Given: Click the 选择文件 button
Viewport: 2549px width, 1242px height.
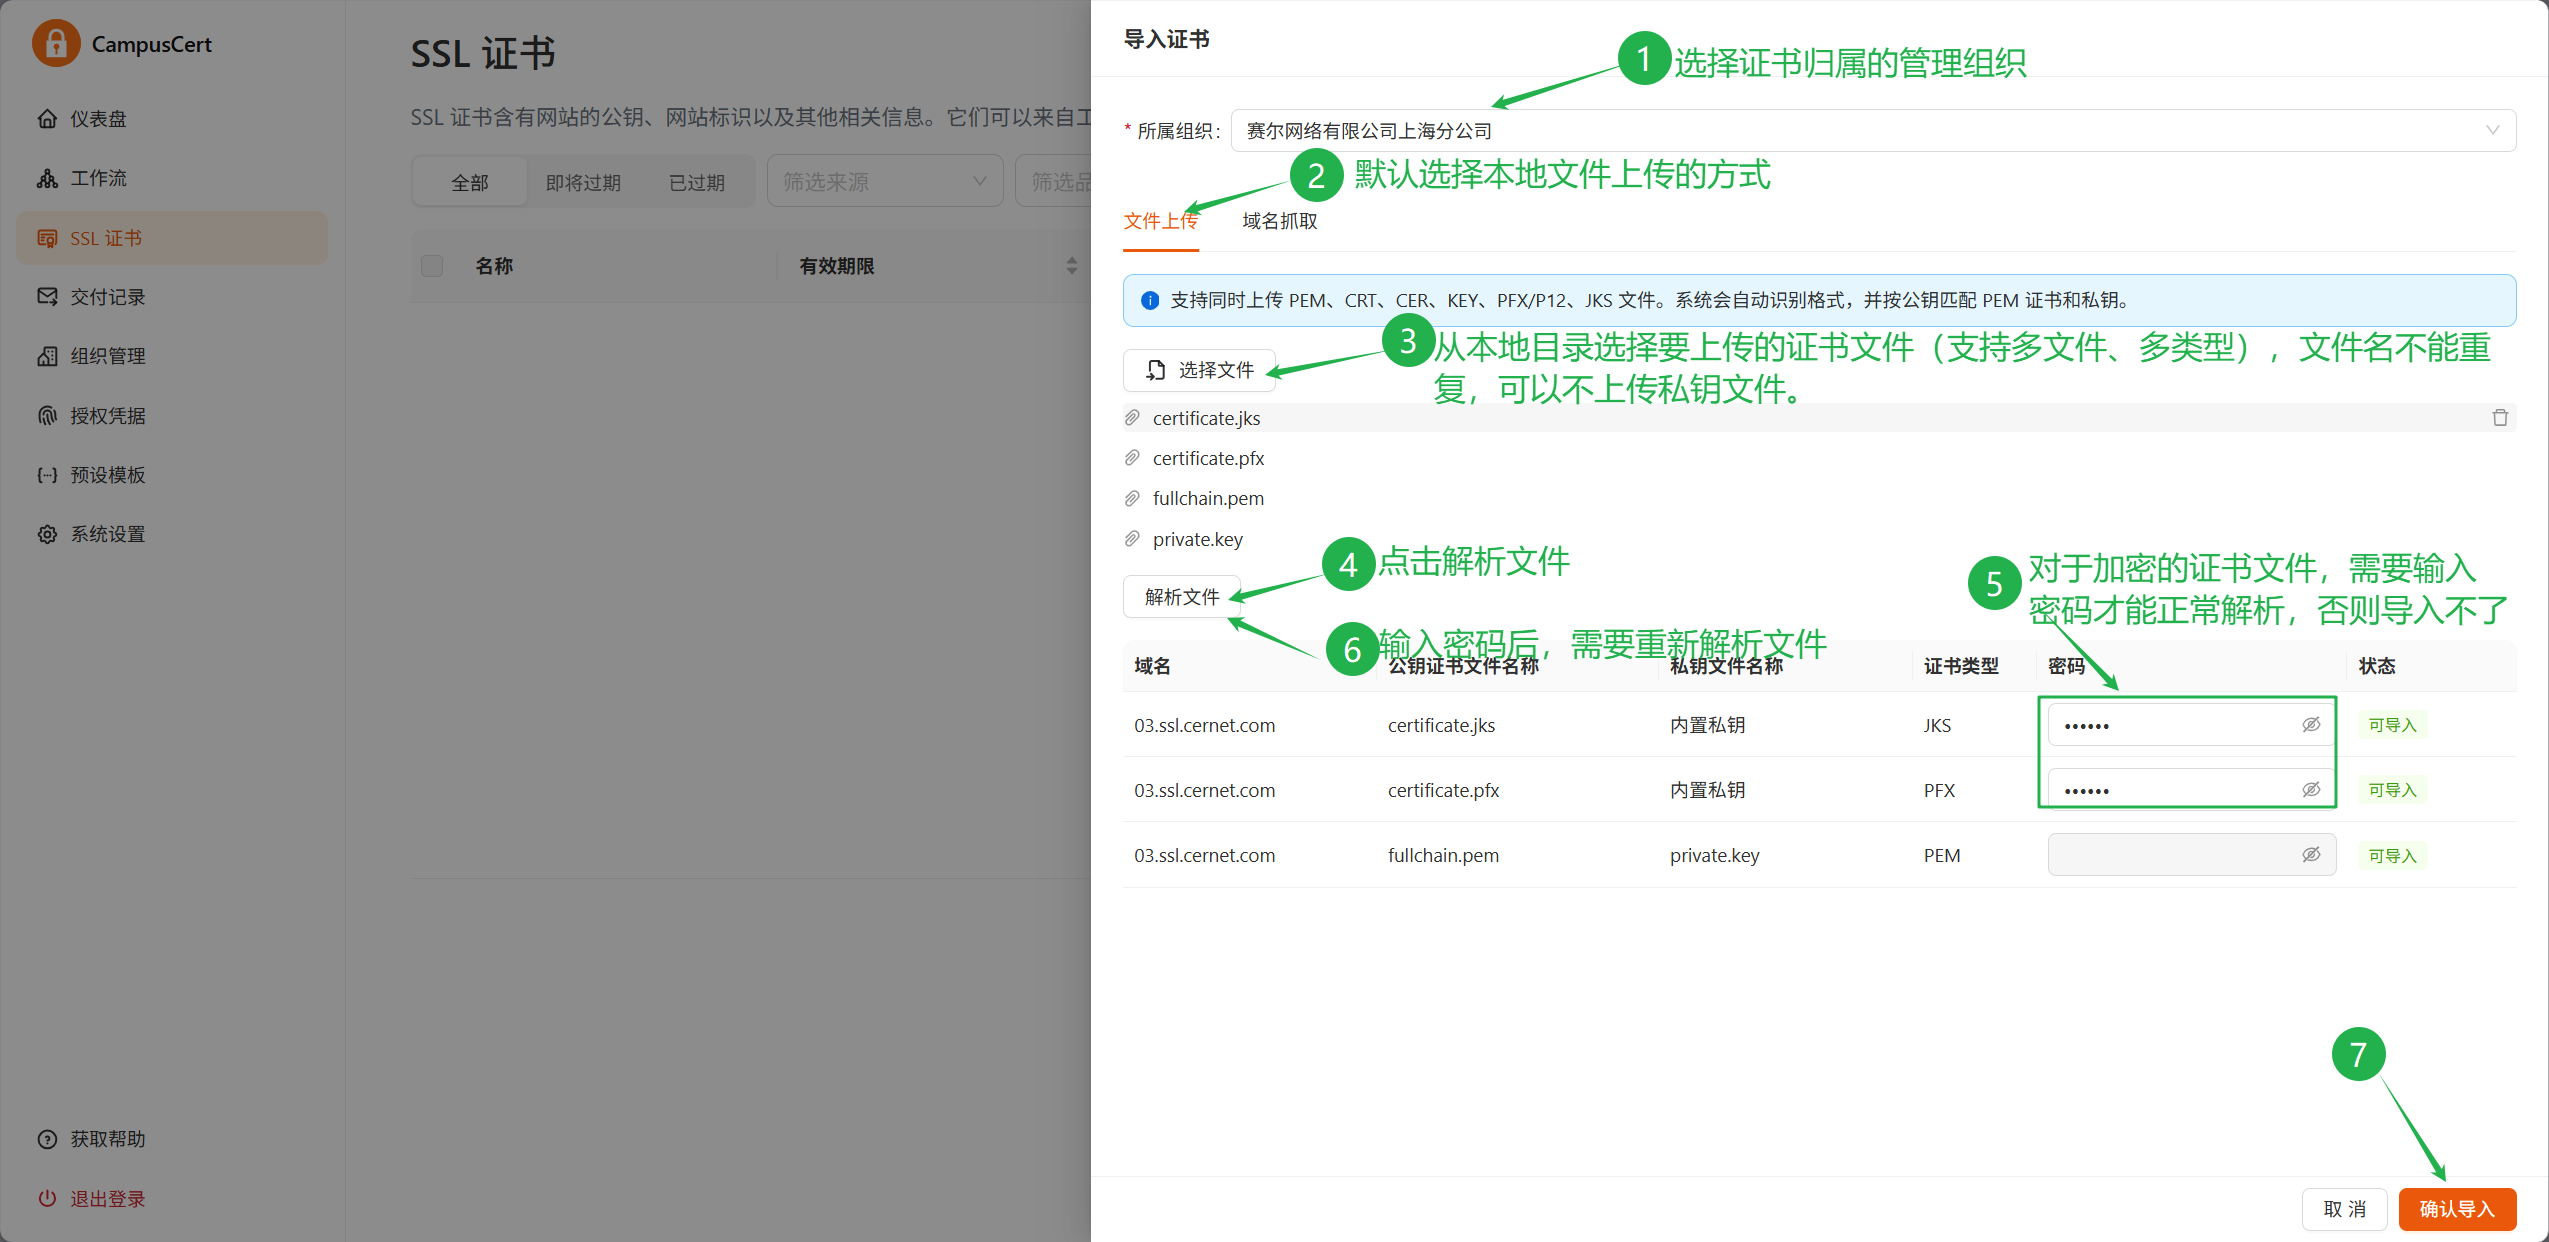Looking at the screenshot, I should [1199, 370].
